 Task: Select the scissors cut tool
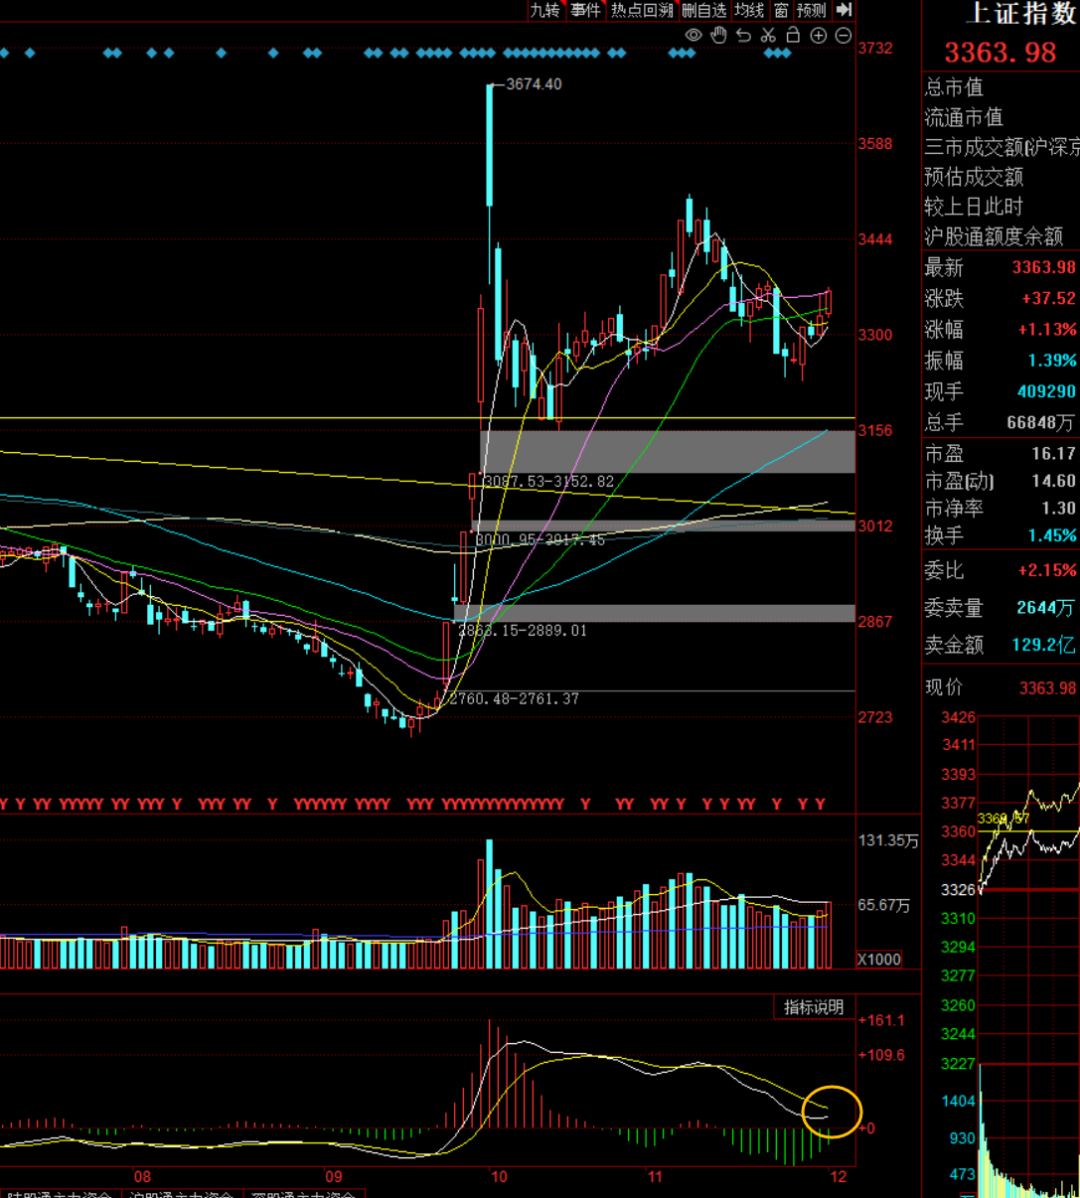(x=768, y=36)
